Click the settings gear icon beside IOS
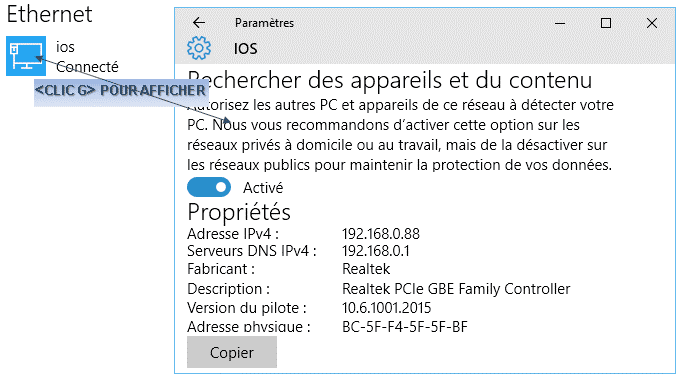The height and width of the screenshot is (378, 680). pyautogui.click(x=199, y=48)
